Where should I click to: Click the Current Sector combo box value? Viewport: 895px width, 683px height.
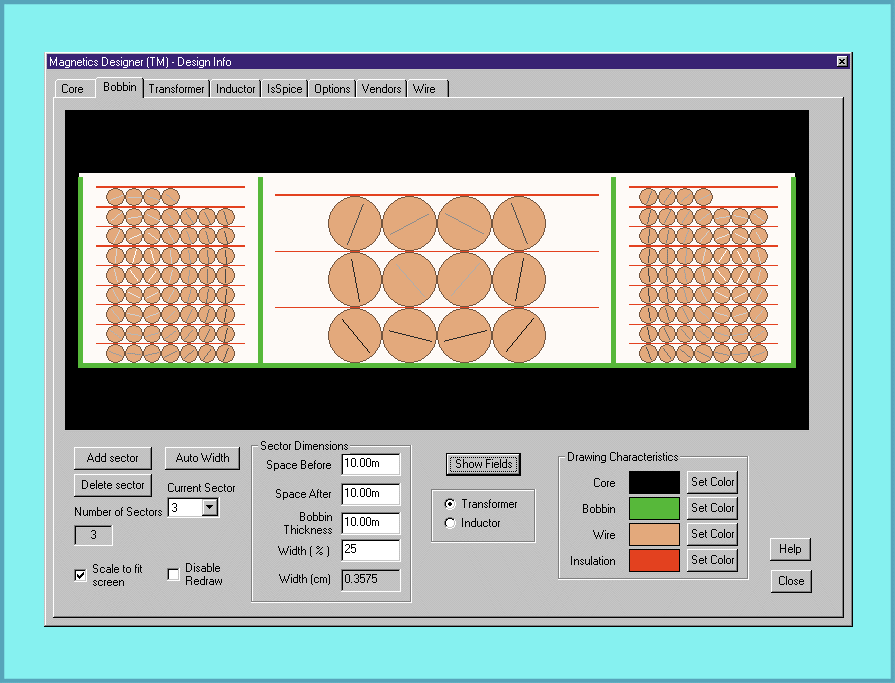[x=185, y=507]
